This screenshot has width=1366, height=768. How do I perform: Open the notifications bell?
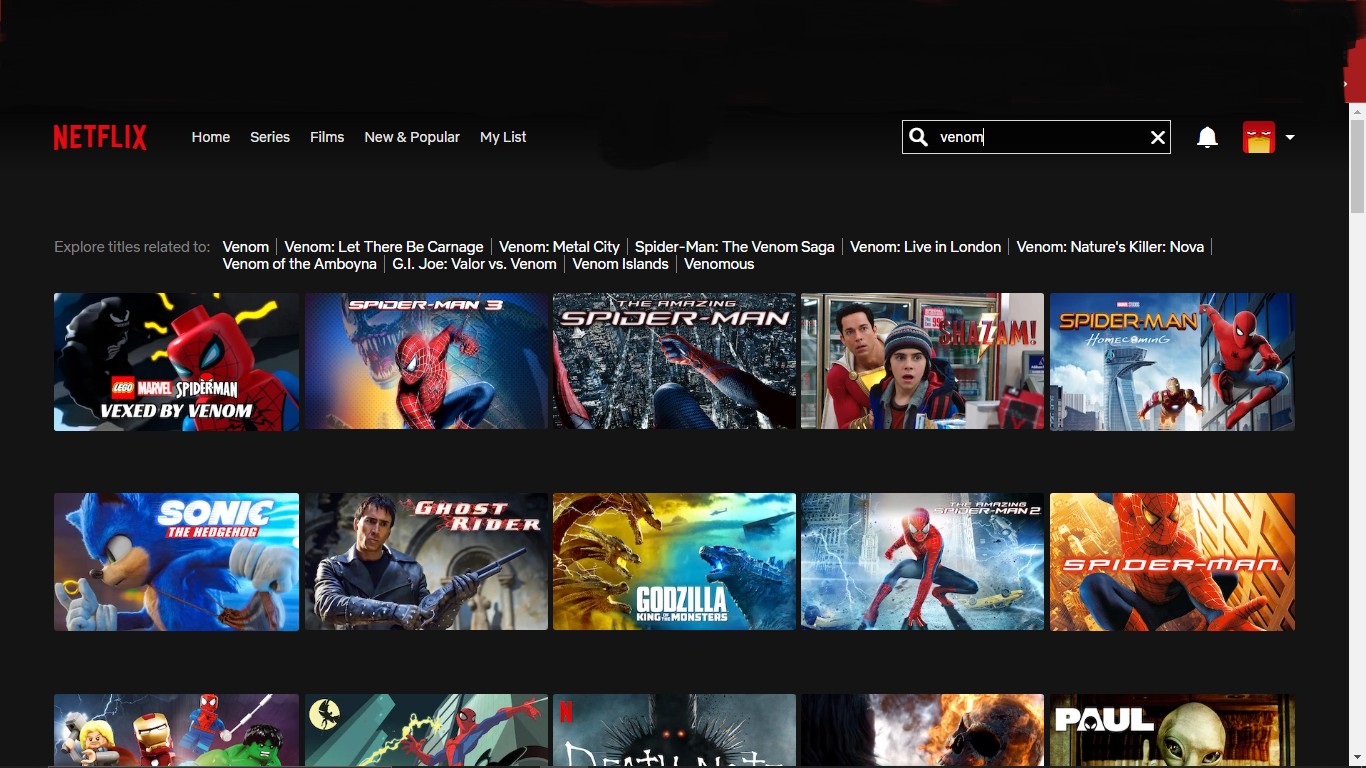coord(1206,137)
